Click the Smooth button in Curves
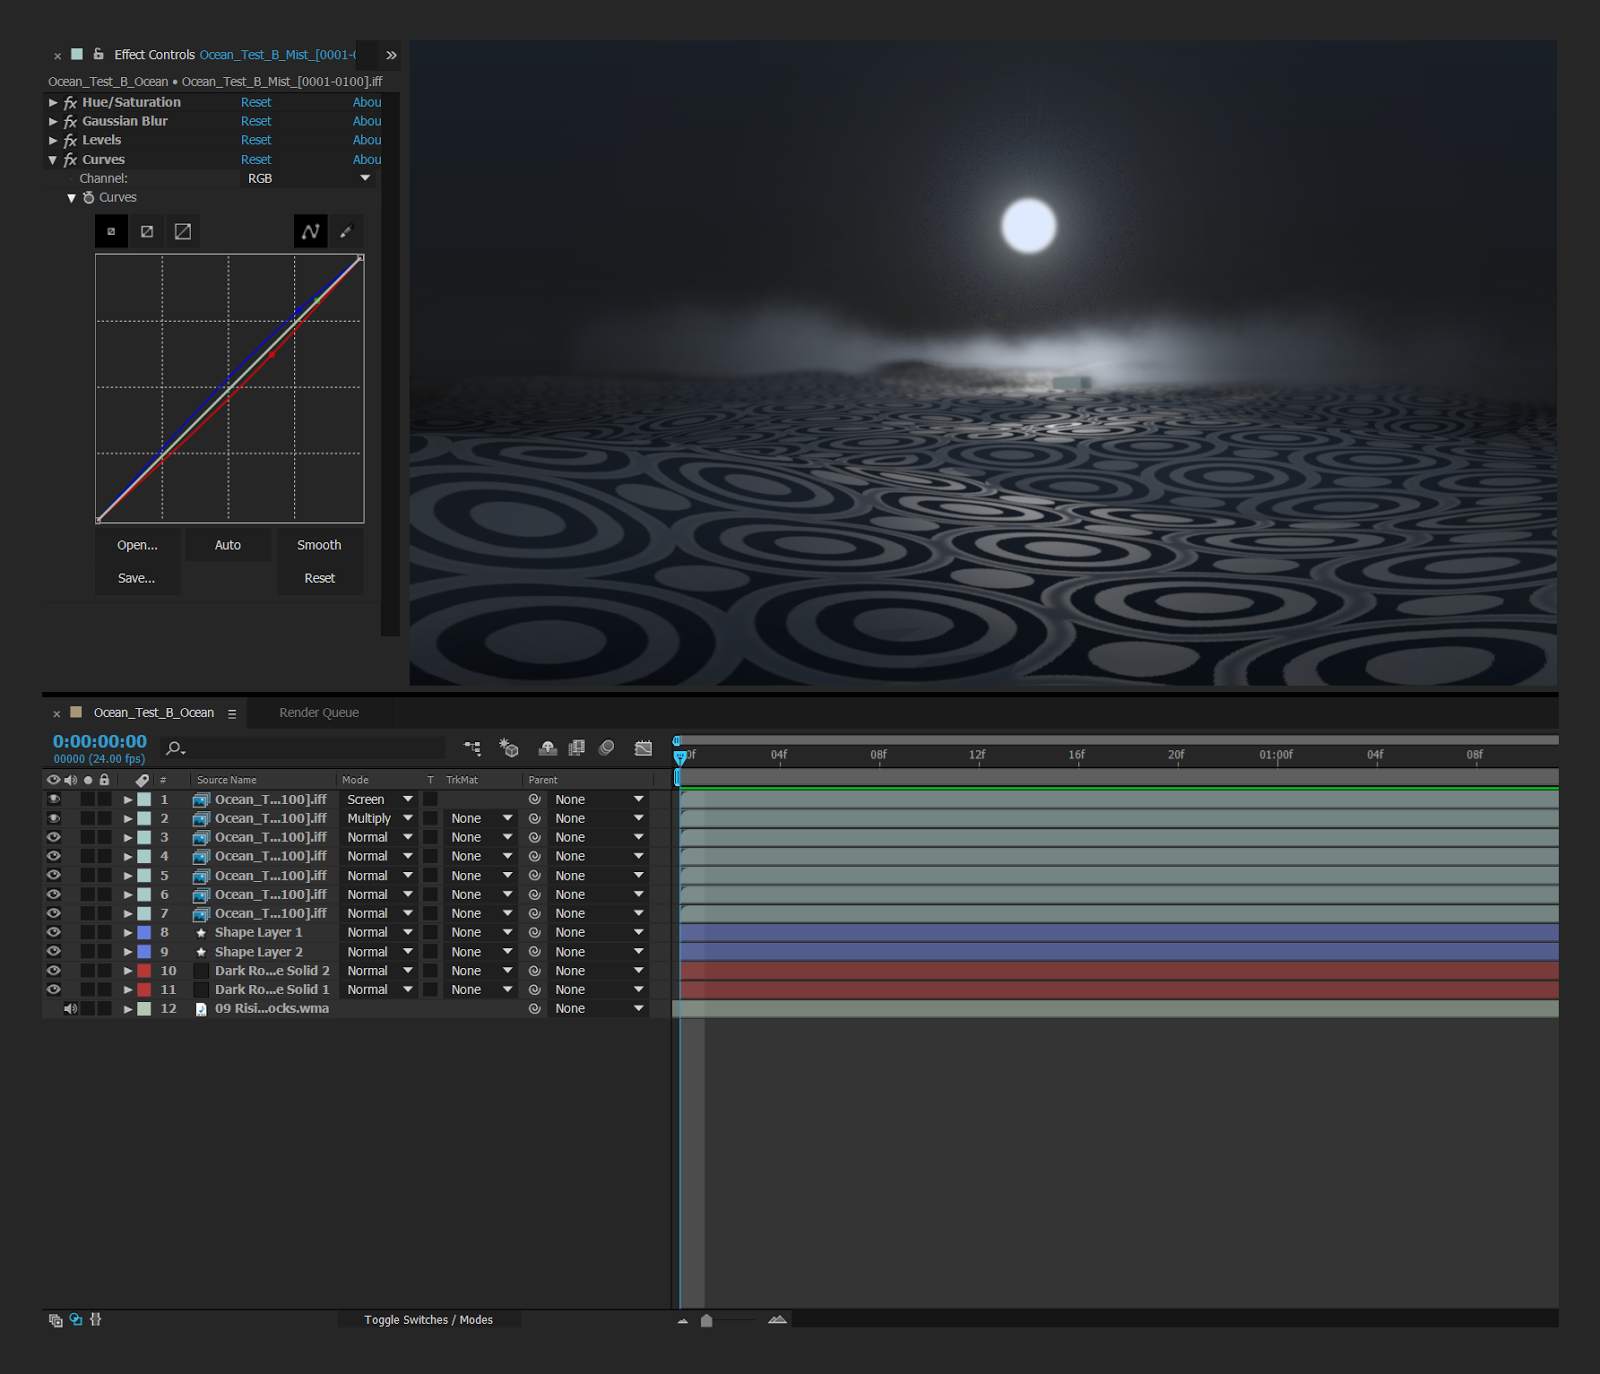The image size is (1600, 1374). (318, 544)
